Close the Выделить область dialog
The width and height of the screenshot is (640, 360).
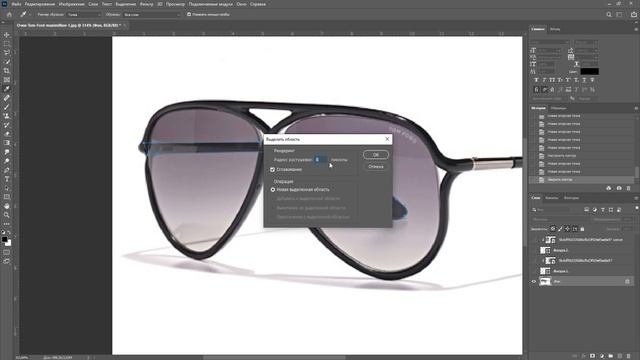(387, 139)
